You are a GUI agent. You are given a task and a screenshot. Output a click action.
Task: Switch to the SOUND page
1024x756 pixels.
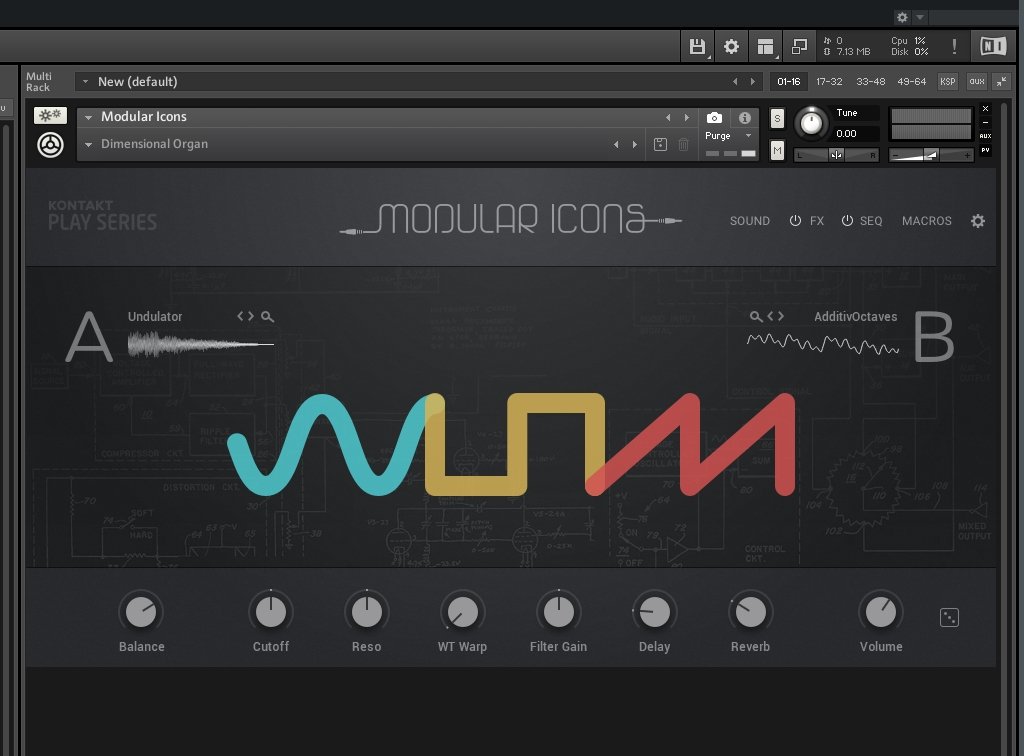[x=749, y=221]
